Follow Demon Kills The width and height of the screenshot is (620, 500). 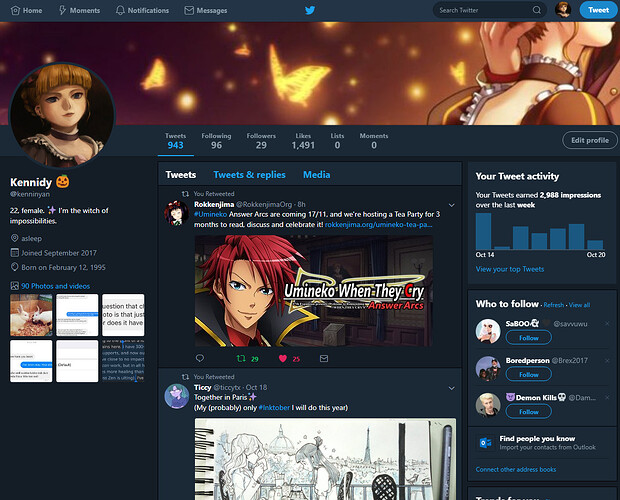(x=529, y=411)
